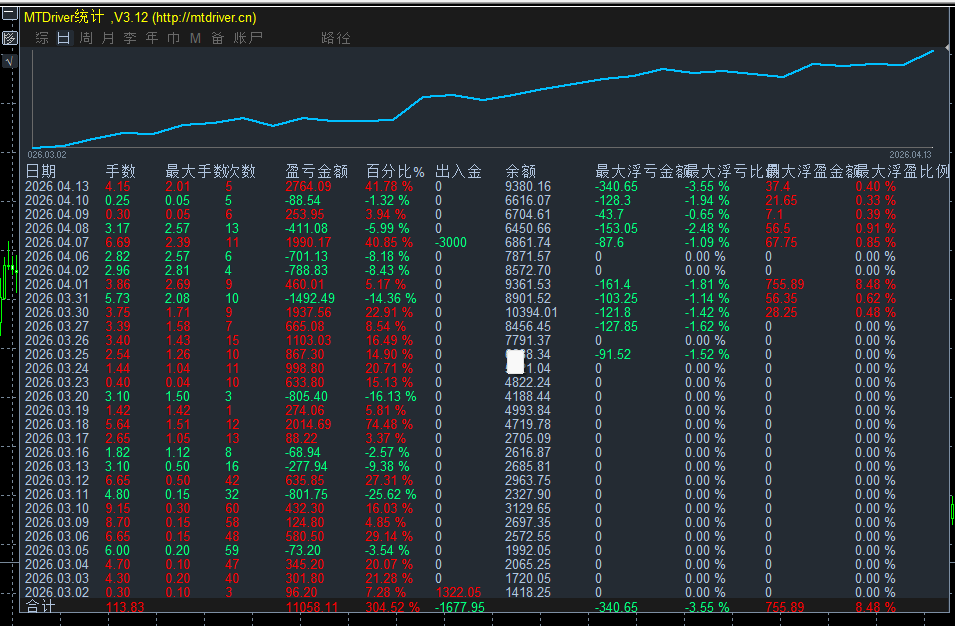Open the 季 quarterly tab

130,38
